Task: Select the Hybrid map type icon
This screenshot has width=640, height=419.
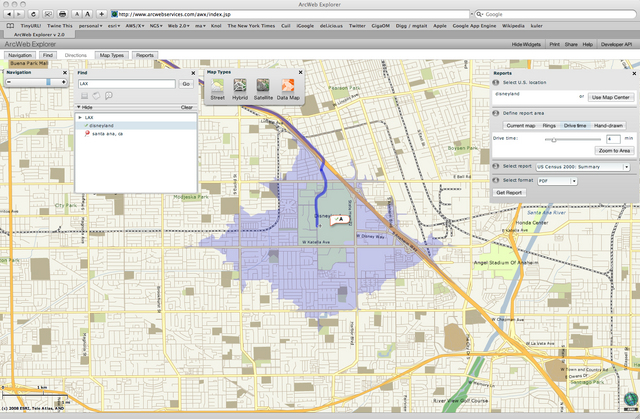Action: (240, 86)
